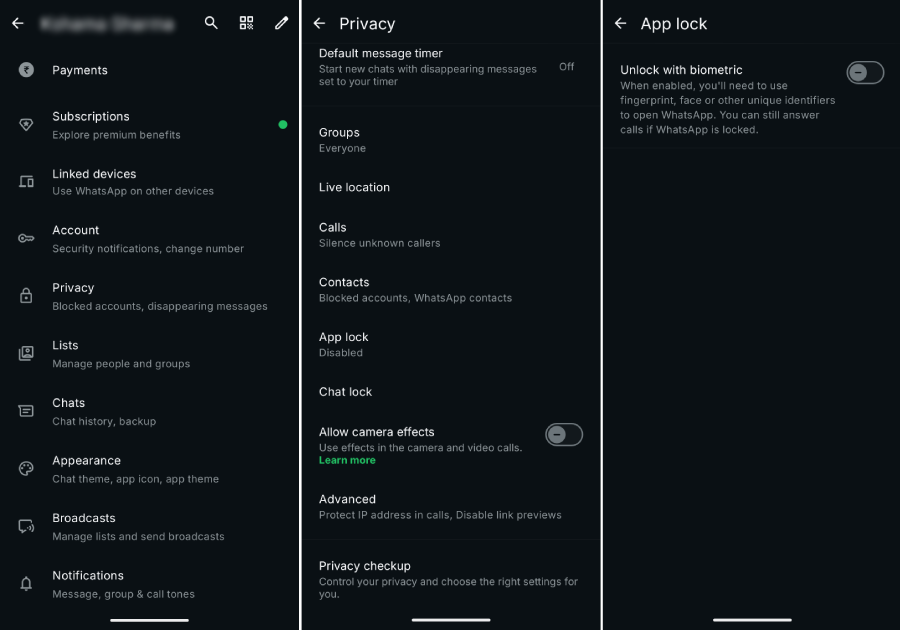Go back from the Privacy screen
This screenshot has height=630, width=900.
click(319, 23)
